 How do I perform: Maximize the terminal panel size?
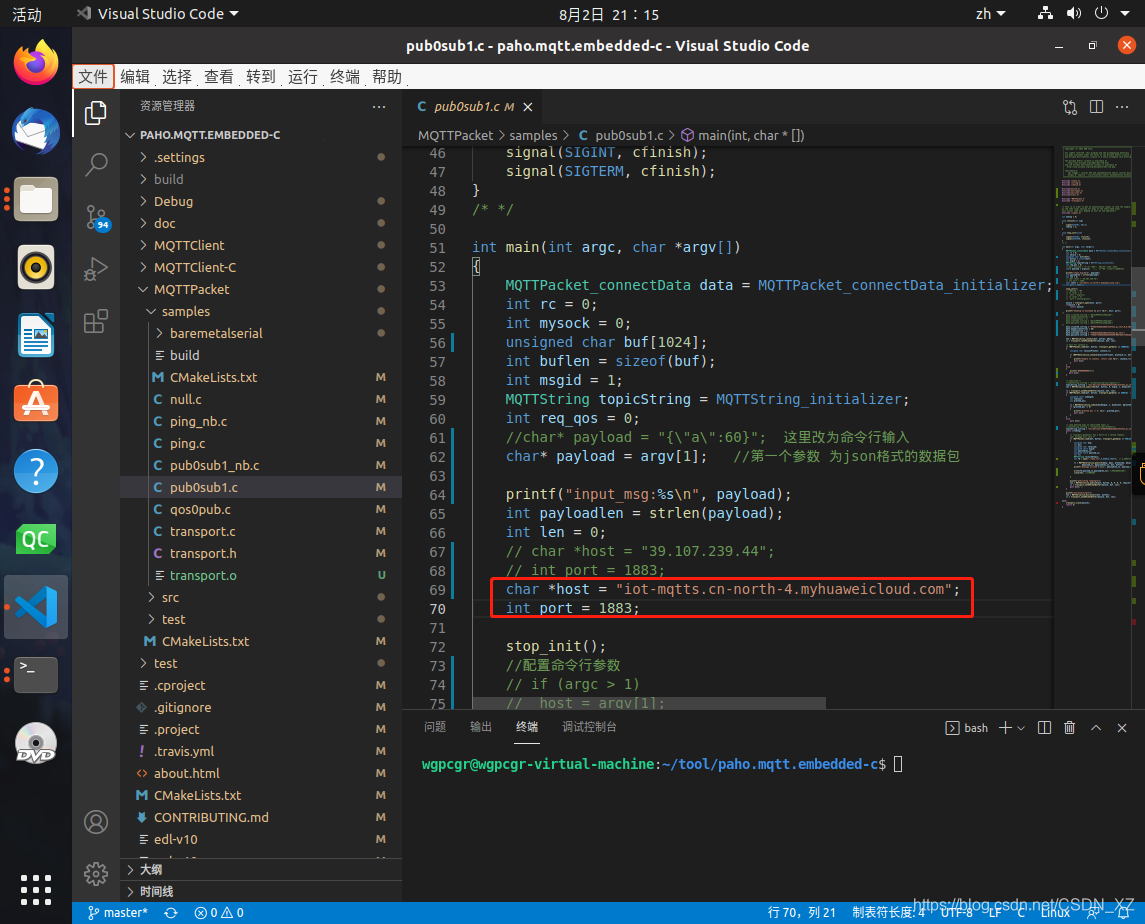(1096, 728)
